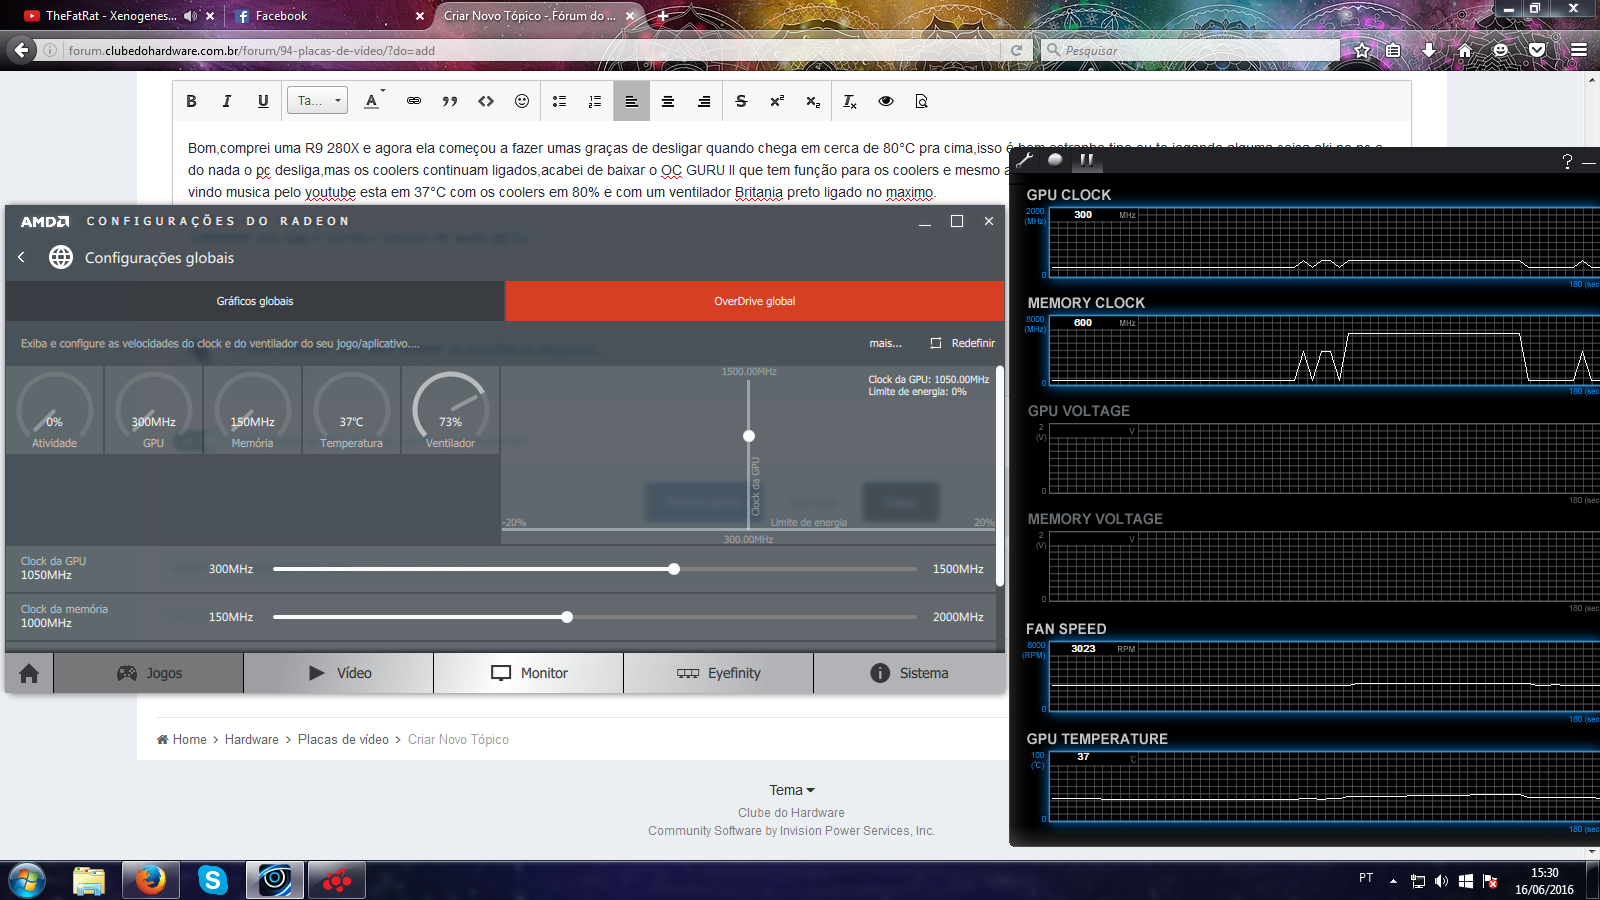Open the Sistema section
Screen dimensions: 1600x900
909,673
